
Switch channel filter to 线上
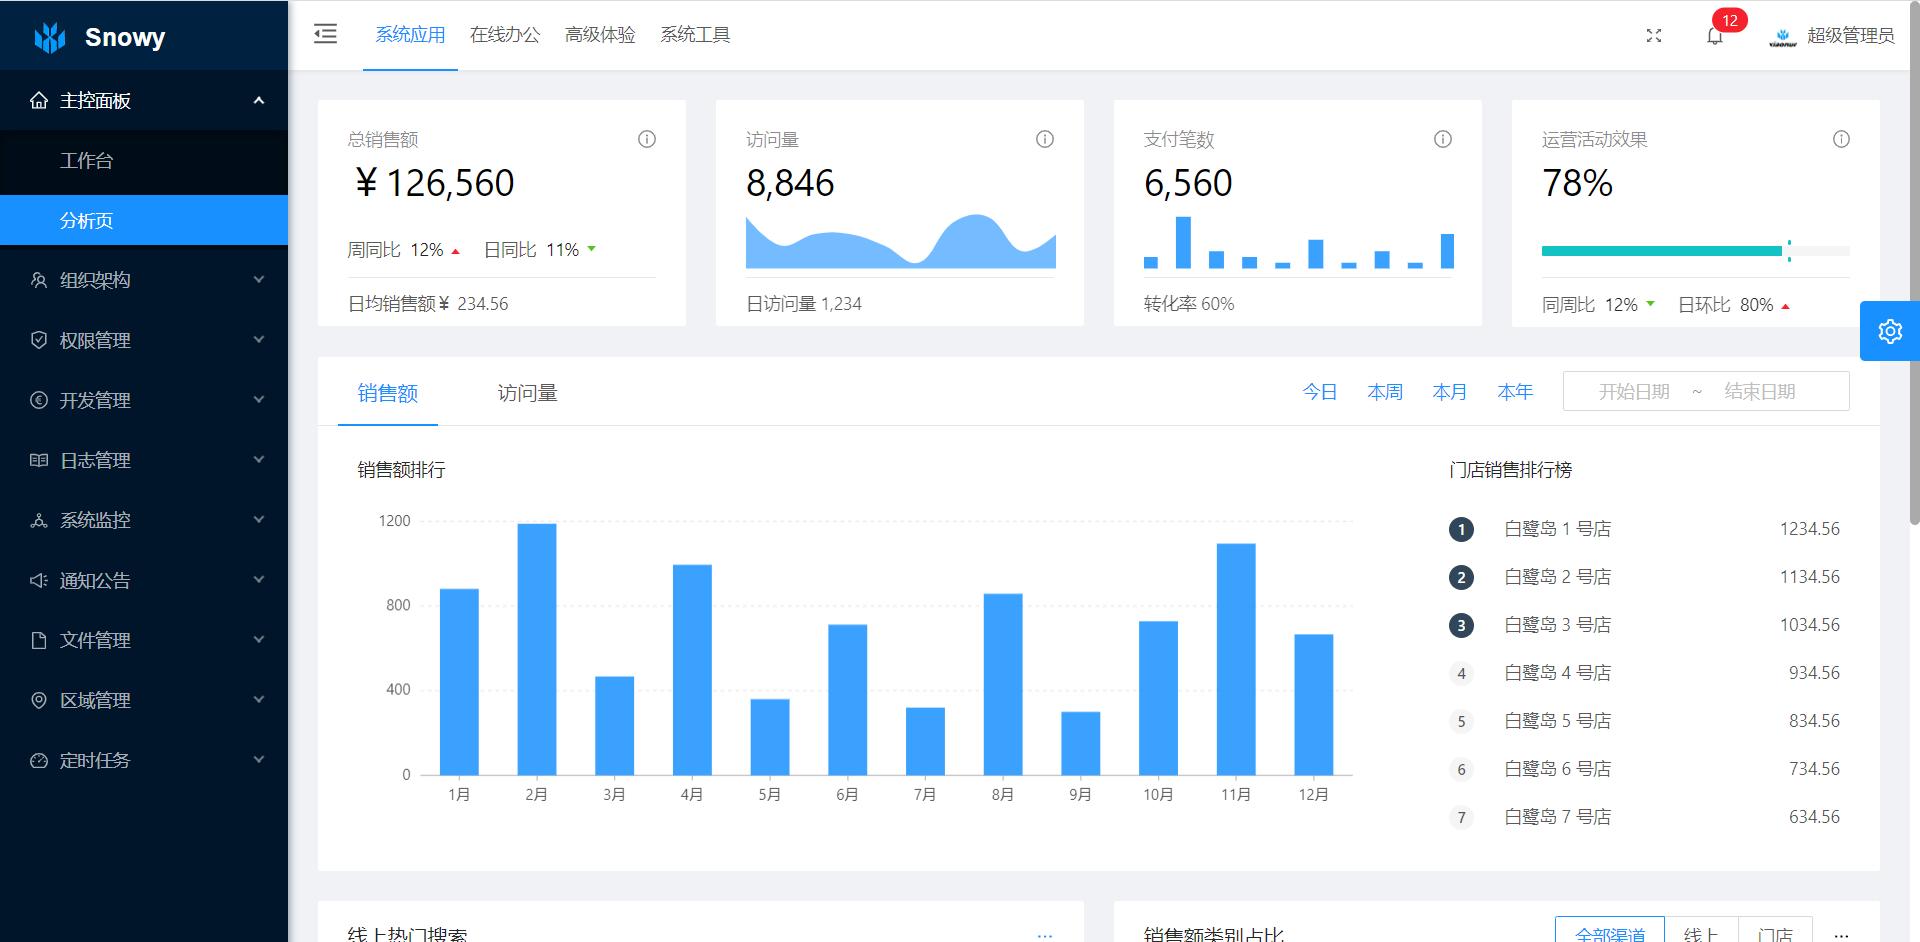coord(1700,932)
